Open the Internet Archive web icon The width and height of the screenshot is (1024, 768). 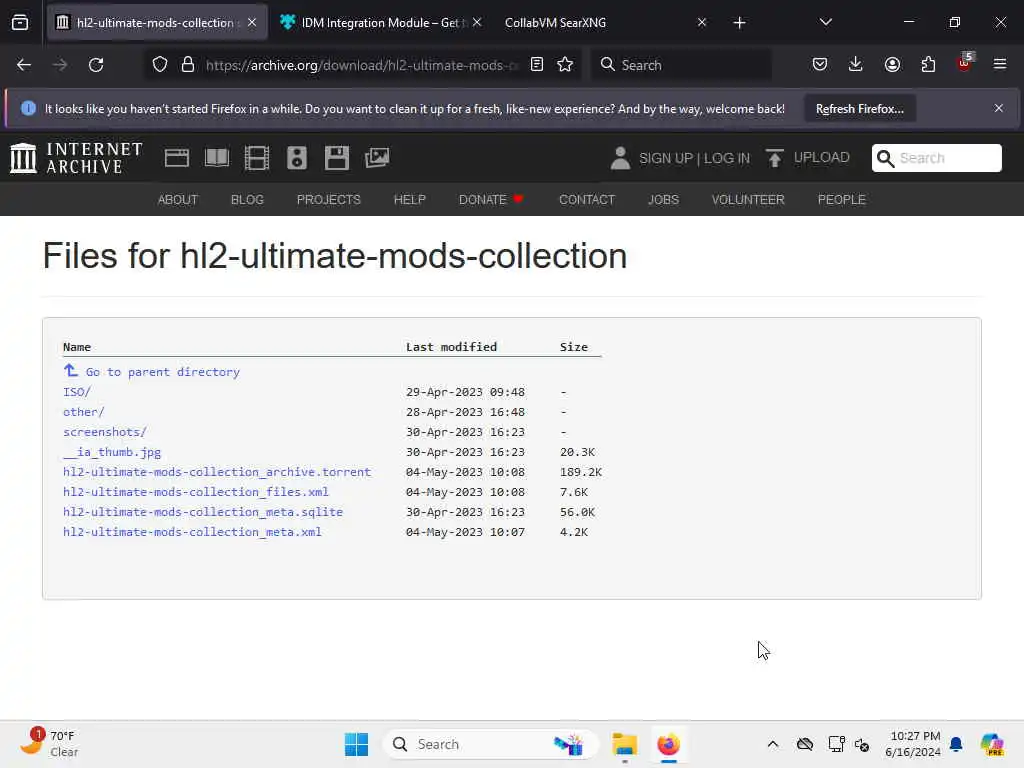click(x=177, y=158)
